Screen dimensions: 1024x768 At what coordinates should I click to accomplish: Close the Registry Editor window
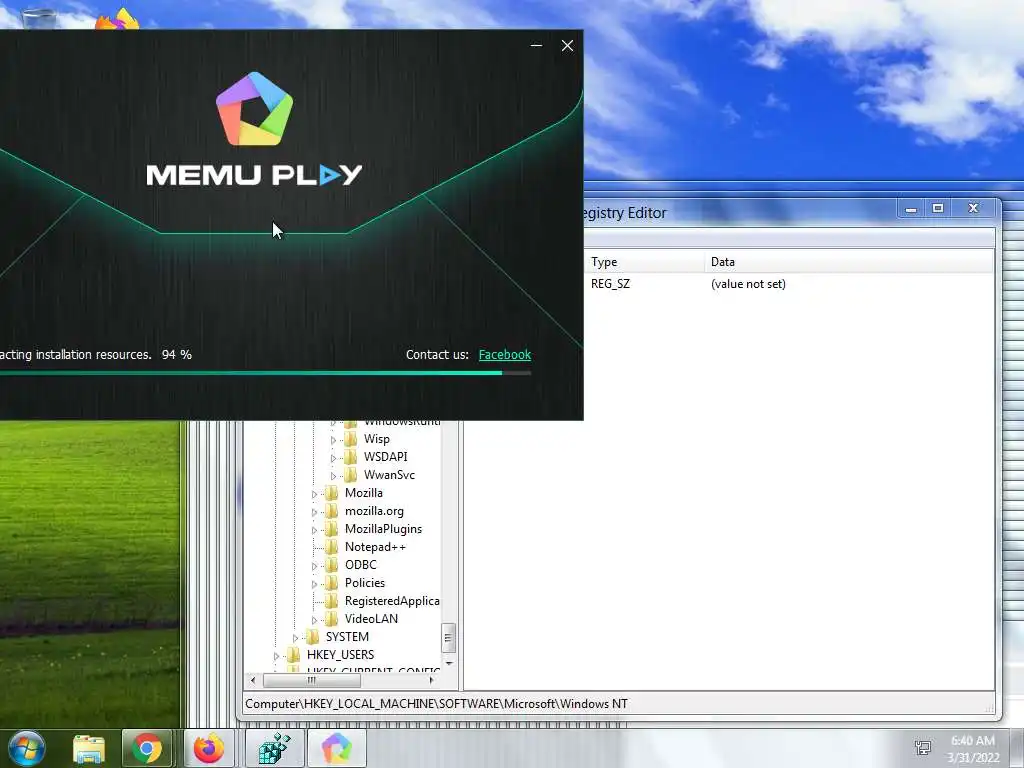point(973,209)
